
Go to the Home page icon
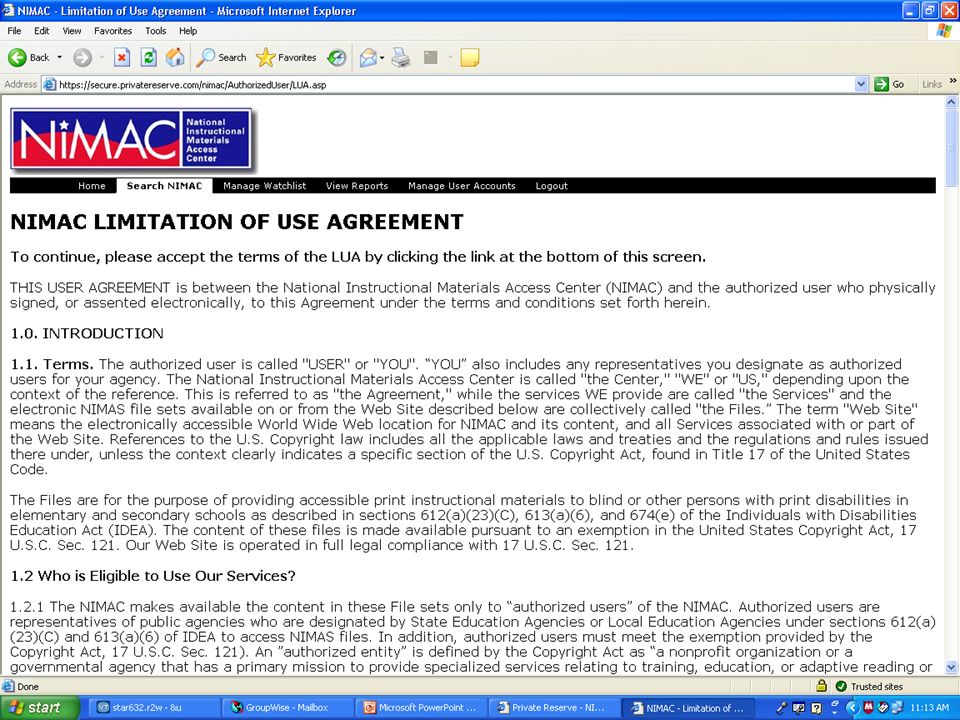pyautogui.click(x=175, y=58)
